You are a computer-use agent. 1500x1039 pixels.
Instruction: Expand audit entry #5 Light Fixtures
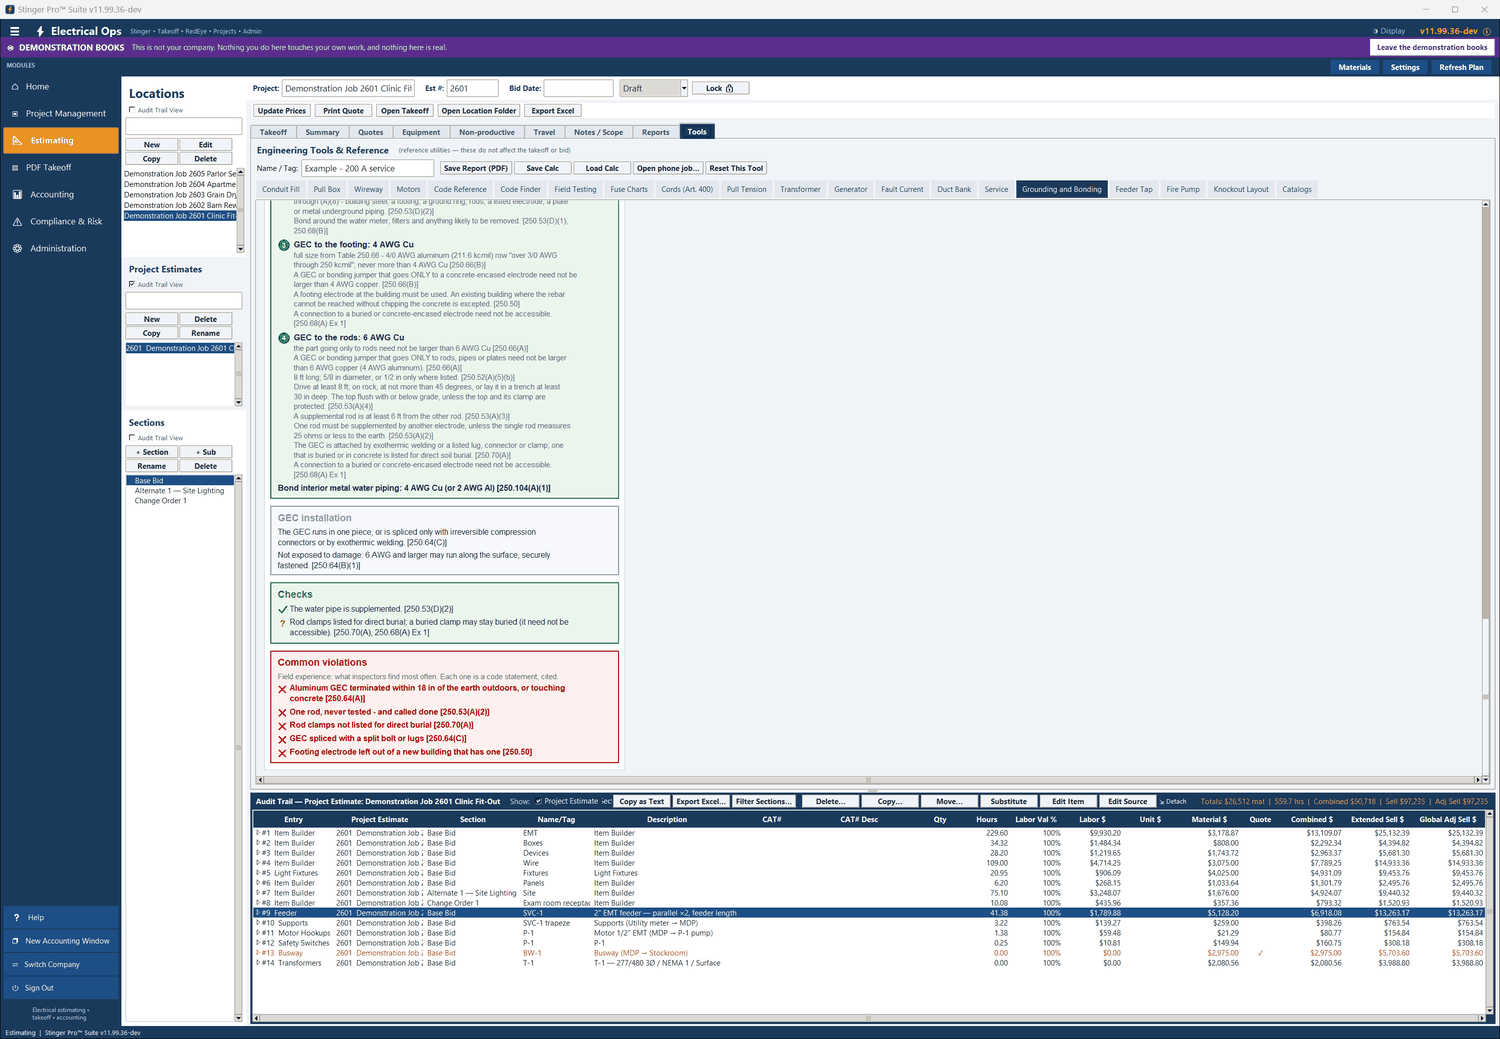[x=258, y=873]
